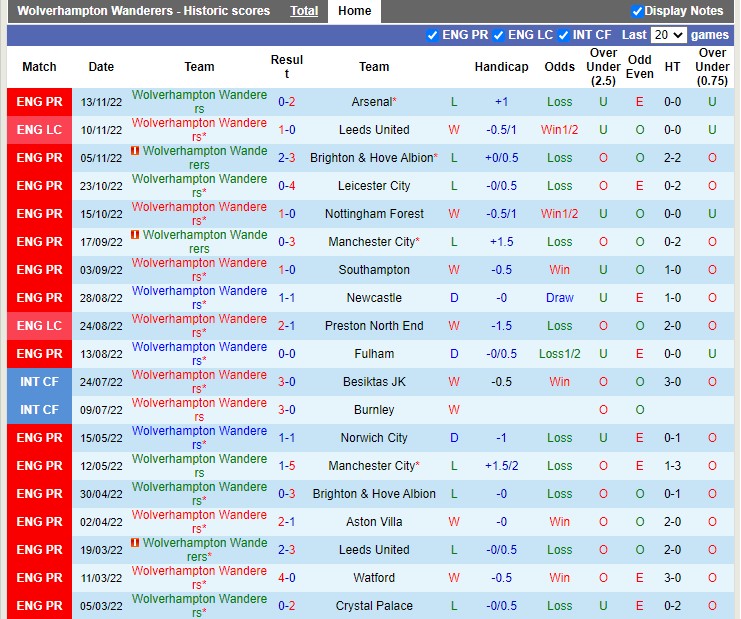This screenshot has height=619, width=741.
Task: Click the HT column header
Action: pyautogui.click(x=672, y=67)
